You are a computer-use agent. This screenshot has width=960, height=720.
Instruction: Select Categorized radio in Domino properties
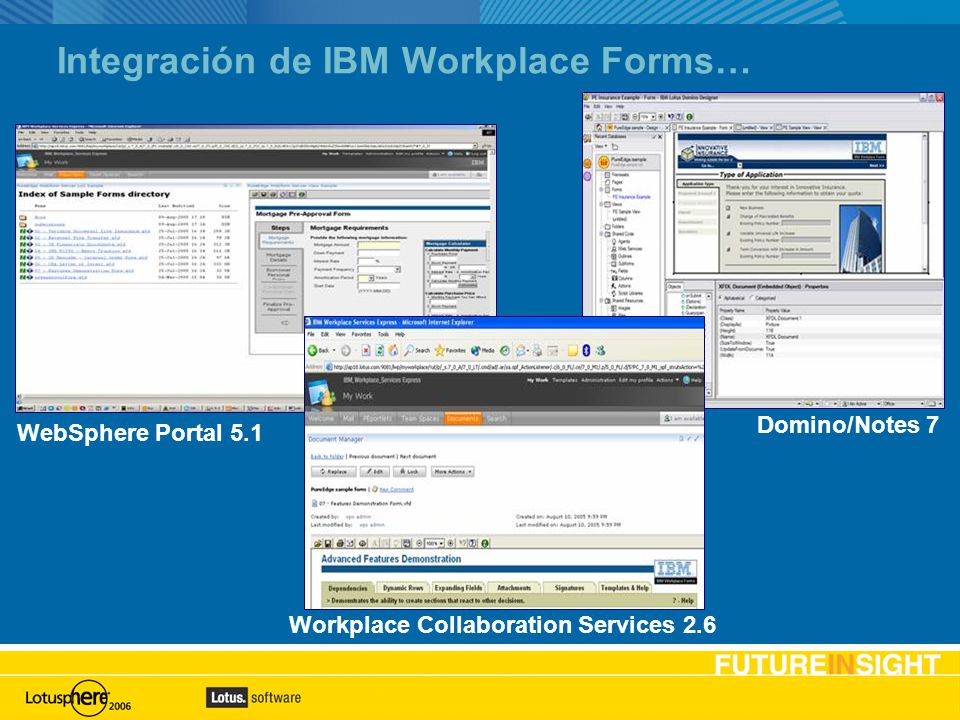[x=751, y=298]
